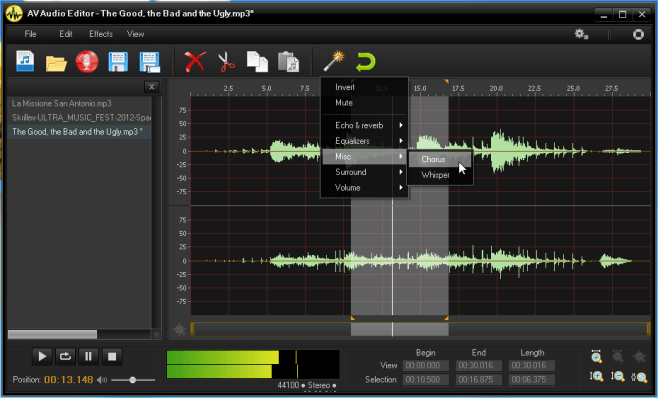Screen dimensions: 658x398
Task: Open the Edit menu
Action: [65, 34]
